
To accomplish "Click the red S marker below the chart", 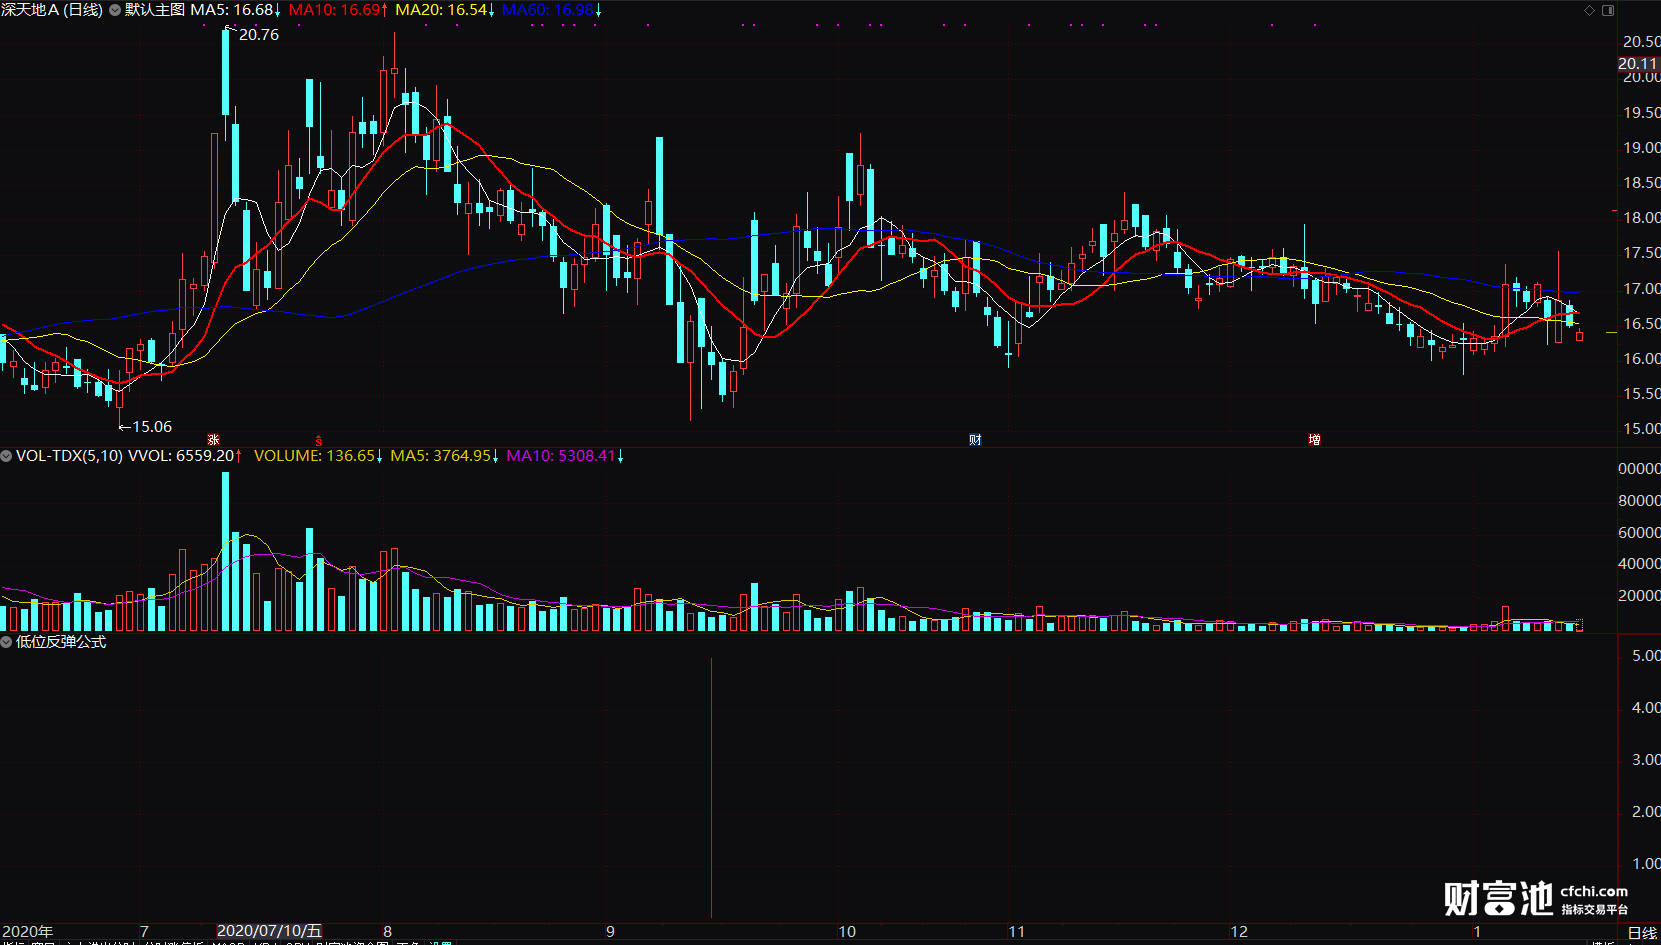I will point(319,440).
